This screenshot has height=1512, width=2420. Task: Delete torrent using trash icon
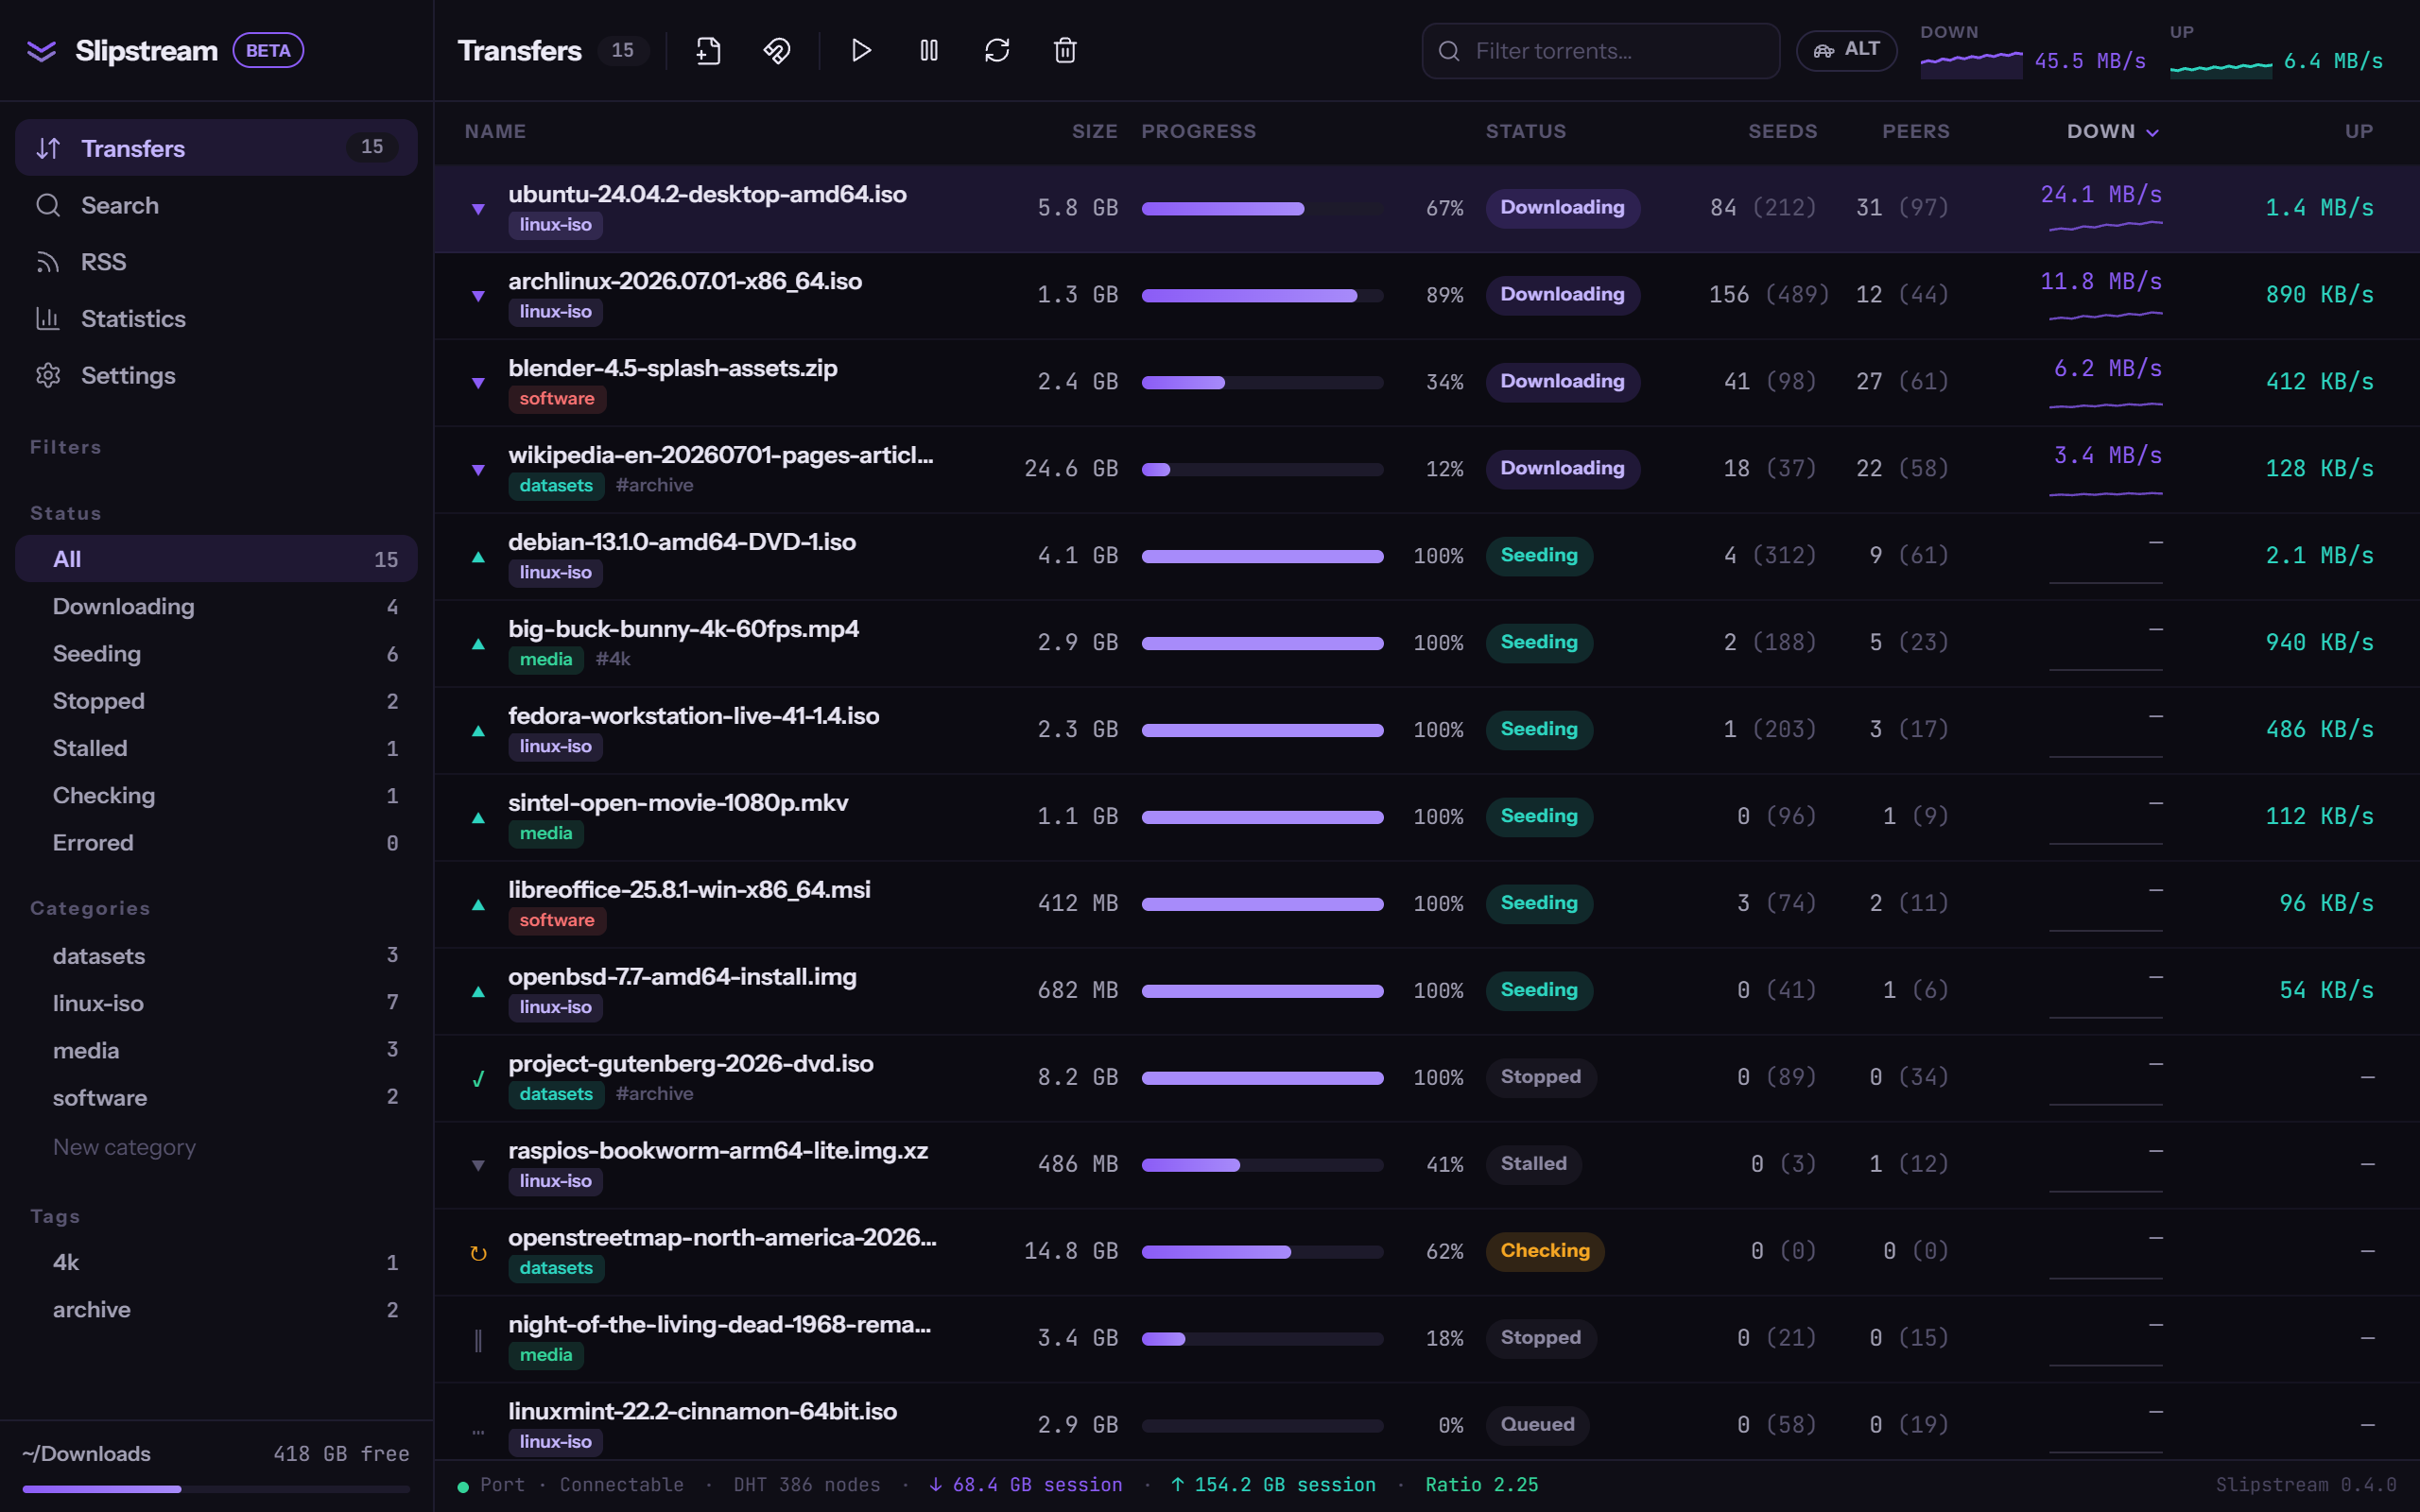tap(1065, 50)
